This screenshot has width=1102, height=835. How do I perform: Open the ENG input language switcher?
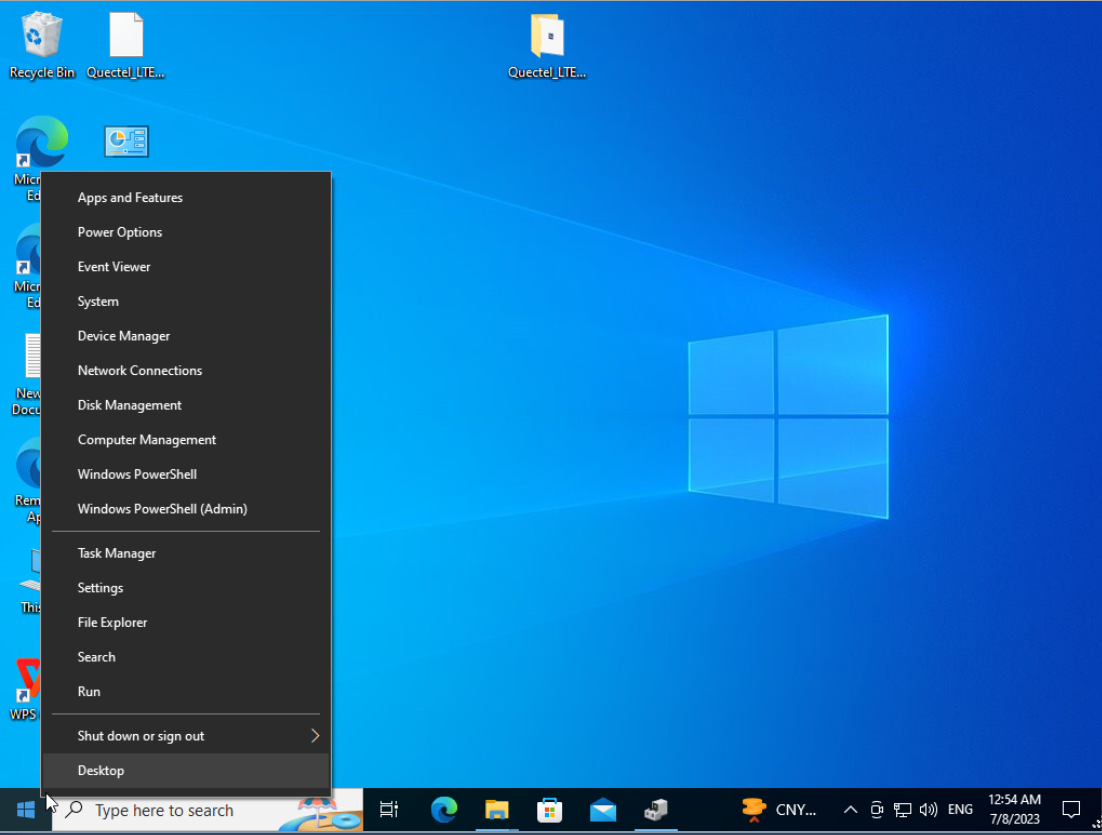coord(959,810)
